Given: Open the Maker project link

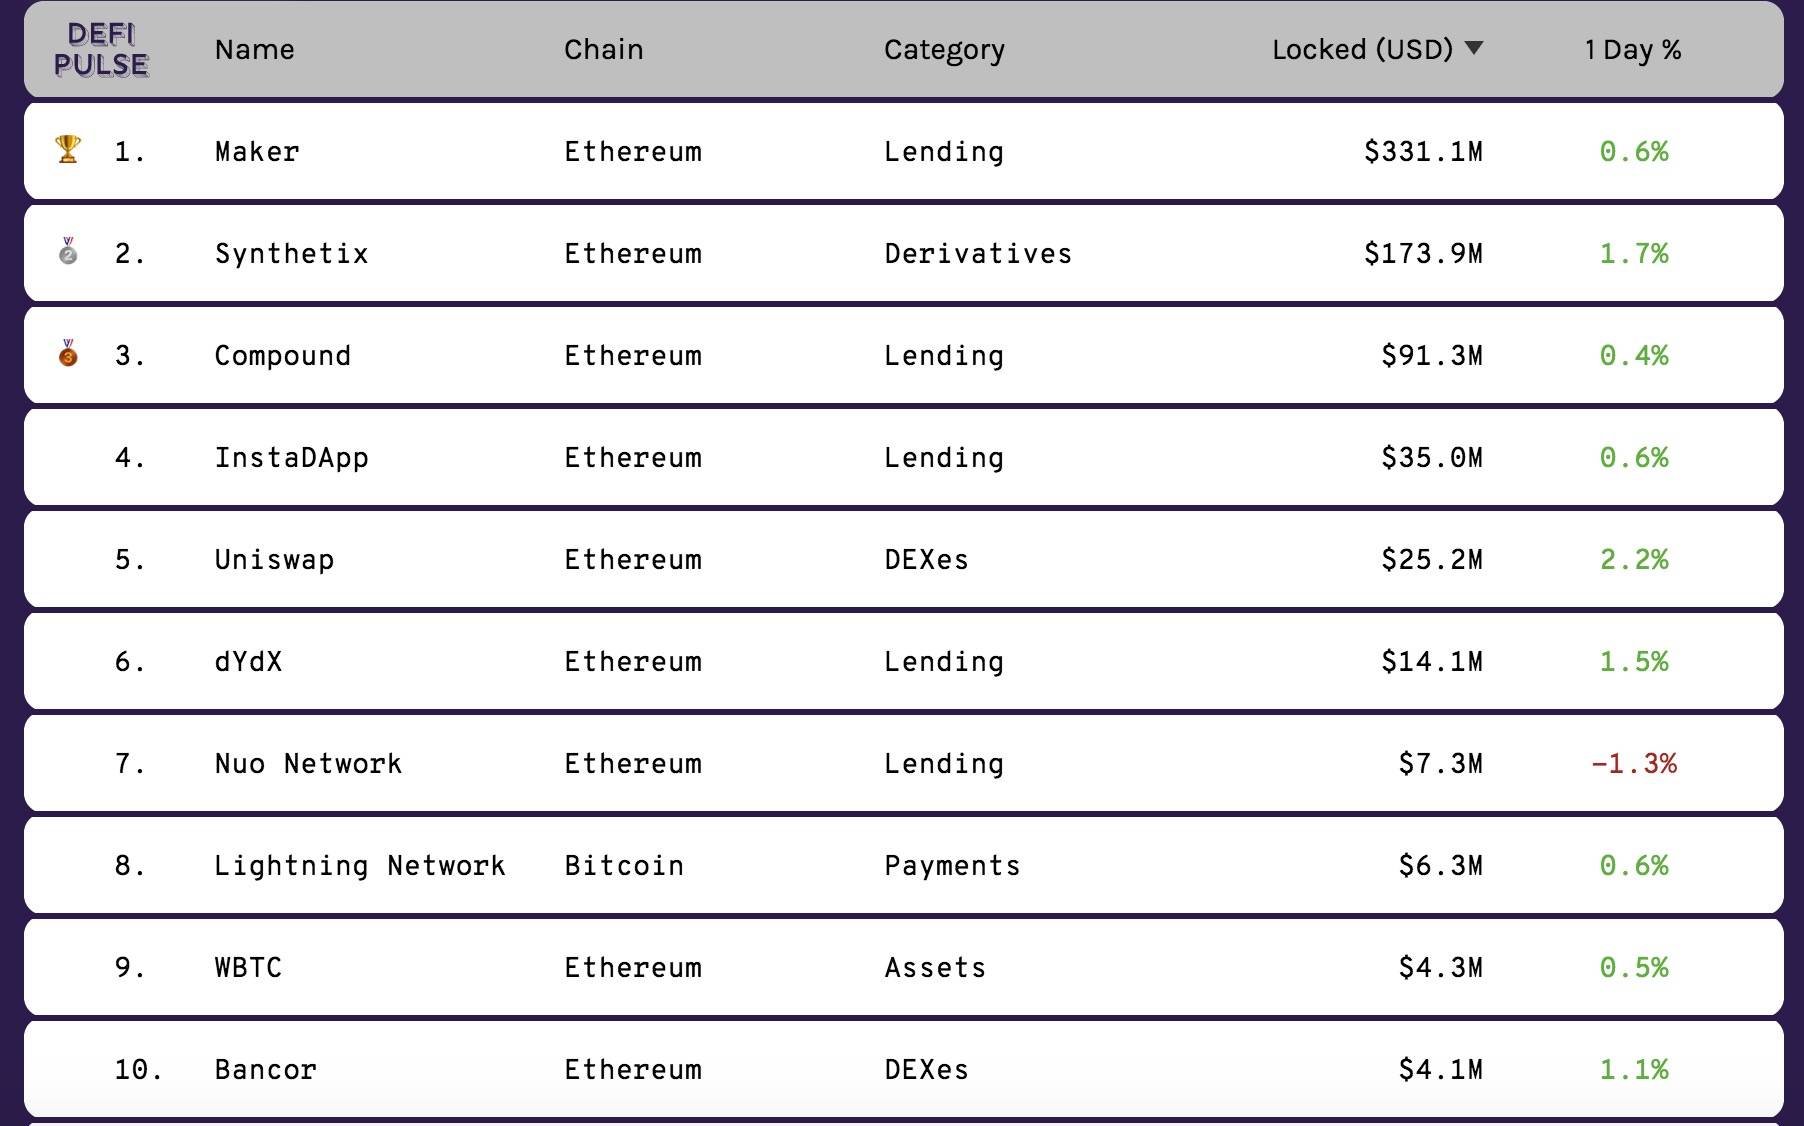Looking at the screenshot, I should tap(257, 151).
